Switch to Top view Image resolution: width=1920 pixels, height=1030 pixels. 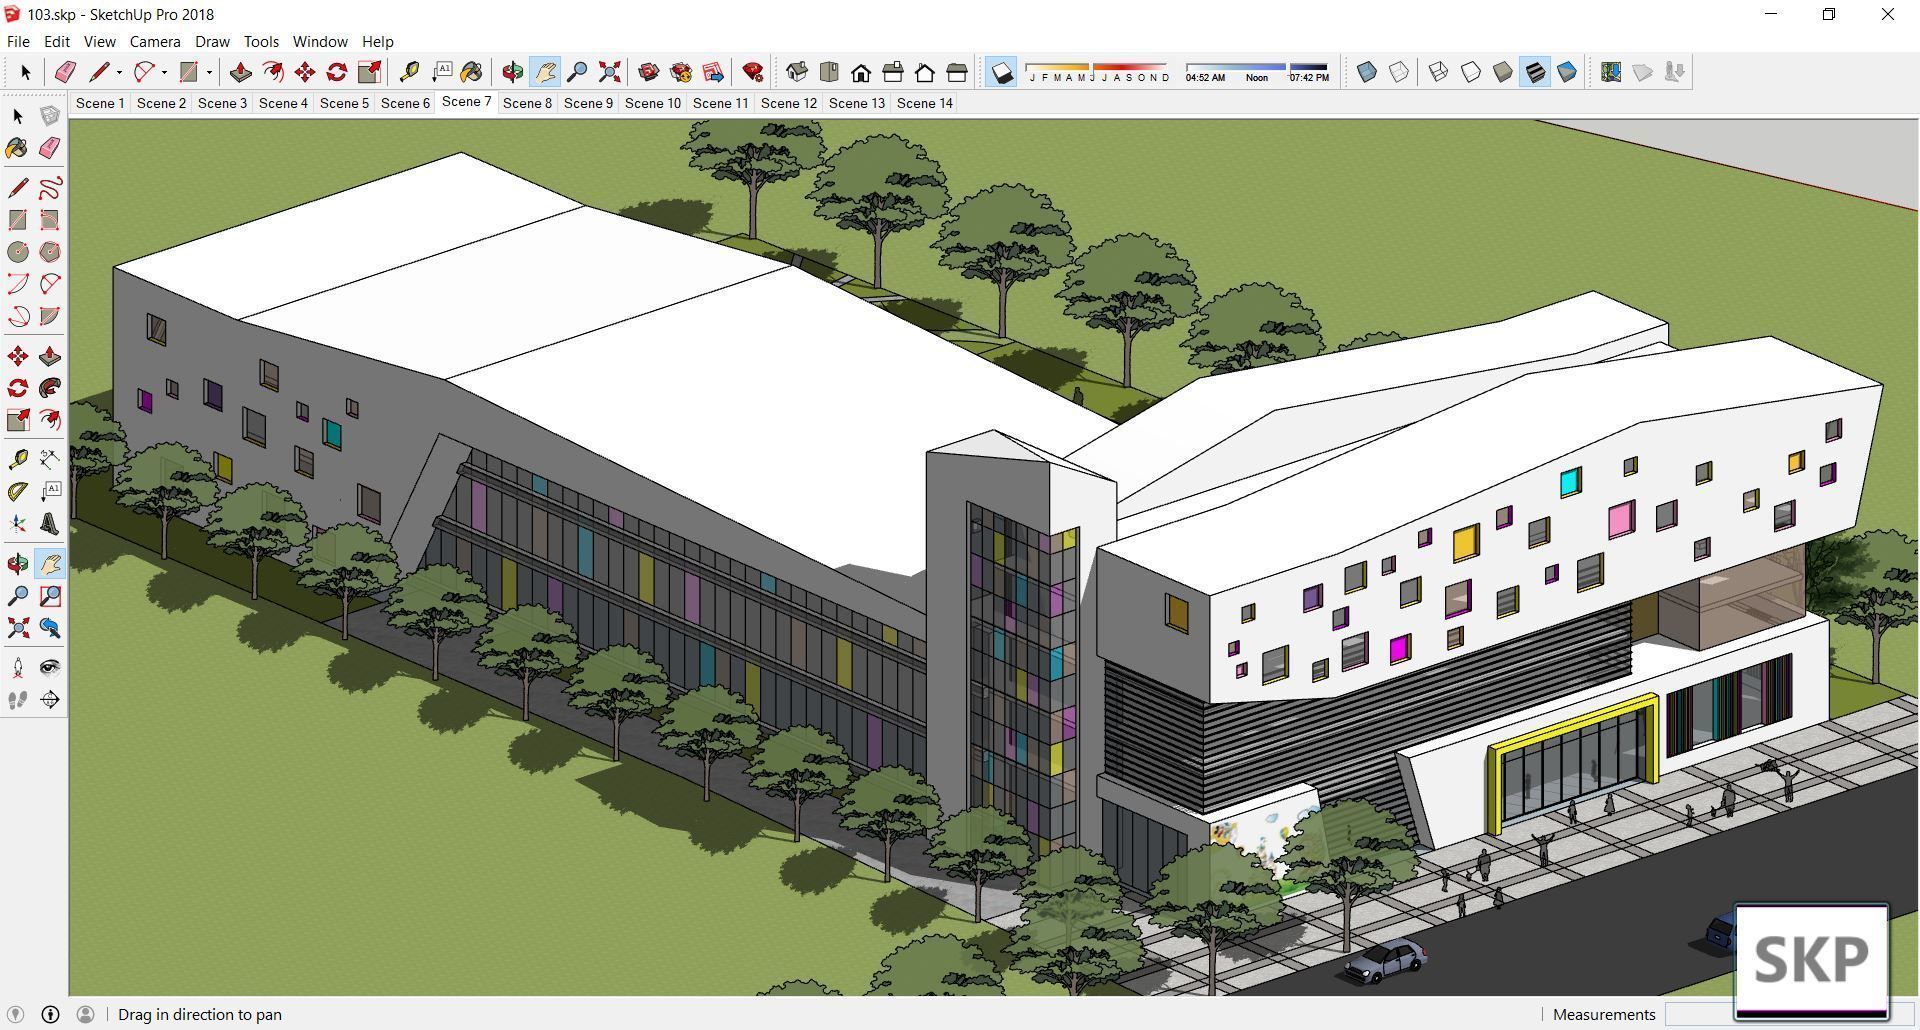829,72
